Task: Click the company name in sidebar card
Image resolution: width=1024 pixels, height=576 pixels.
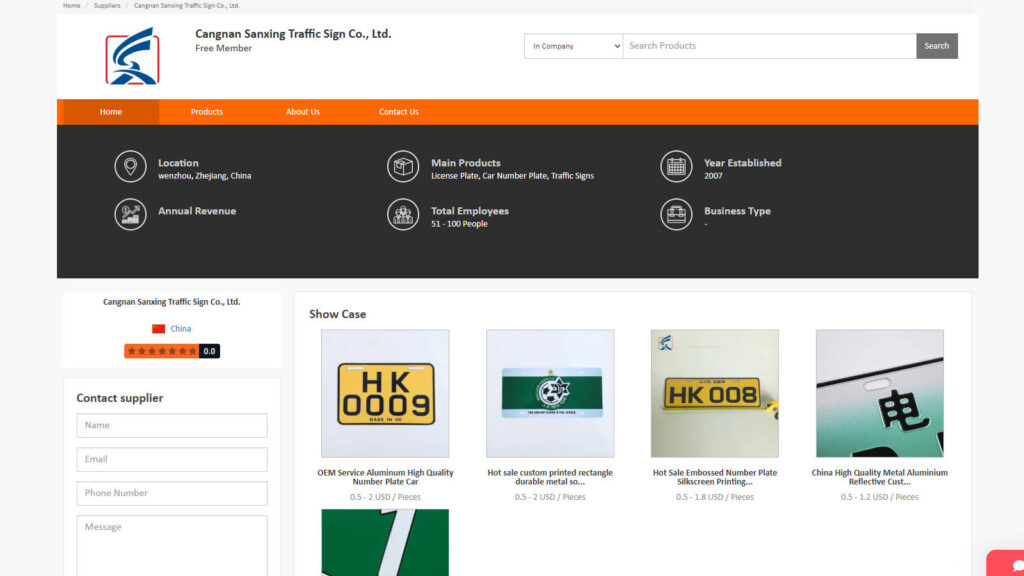Action: 172,302
